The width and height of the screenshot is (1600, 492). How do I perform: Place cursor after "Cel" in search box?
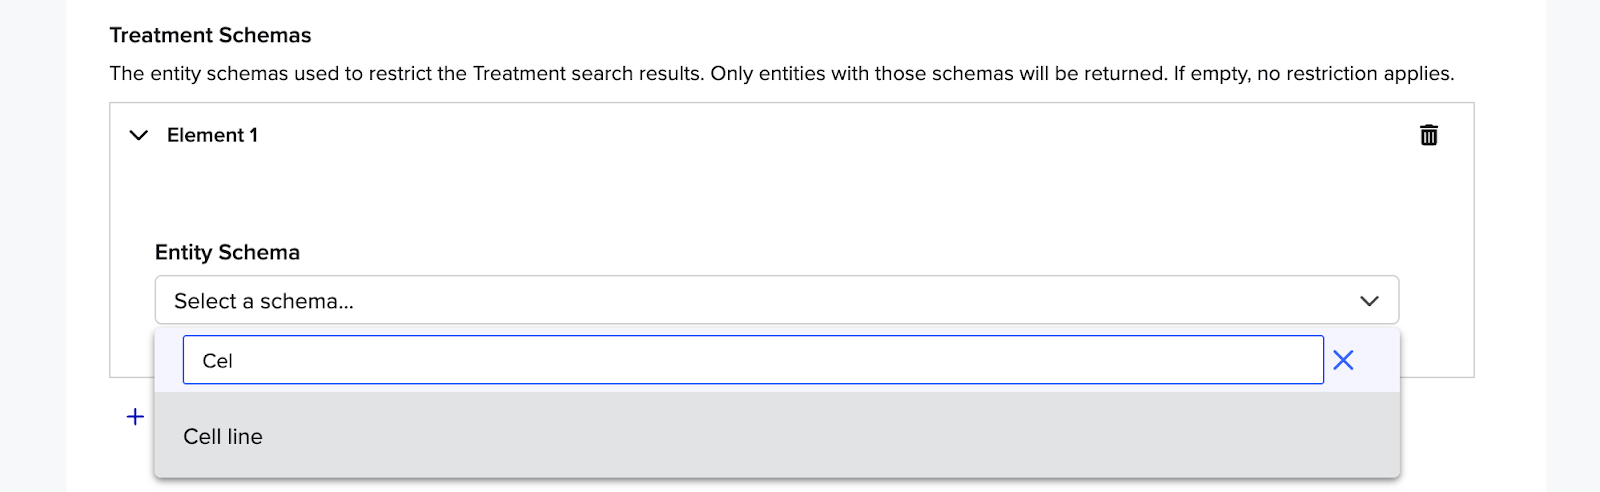click(236, 361)
